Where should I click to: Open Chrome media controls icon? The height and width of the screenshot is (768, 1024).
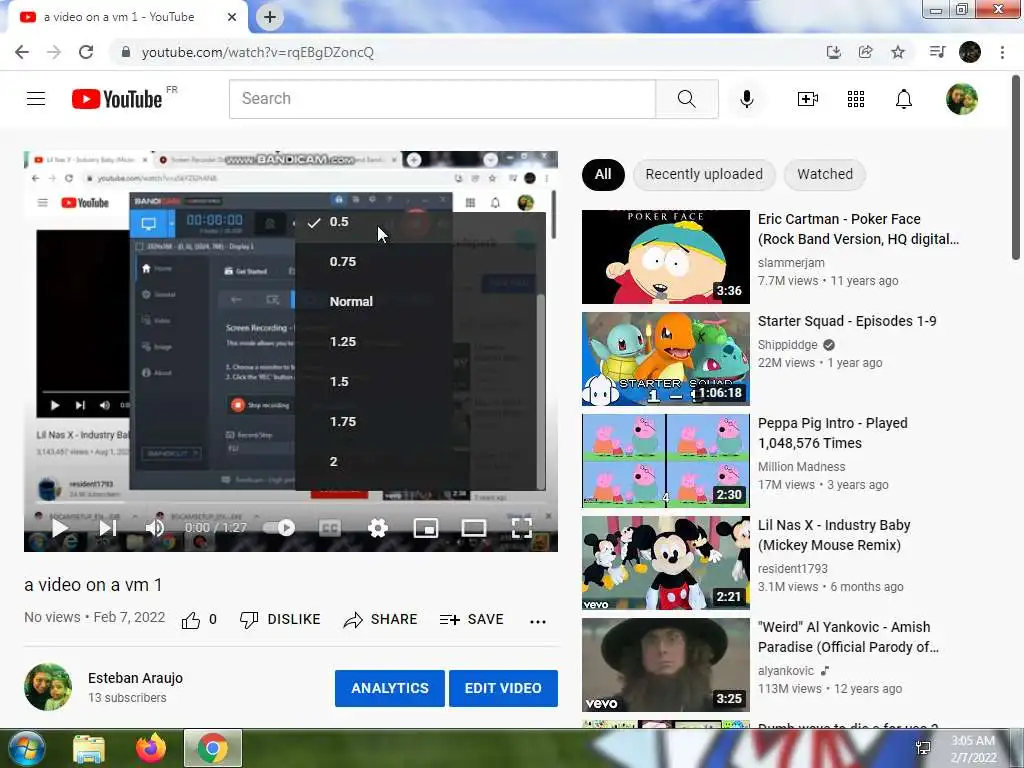pos(937,52)
